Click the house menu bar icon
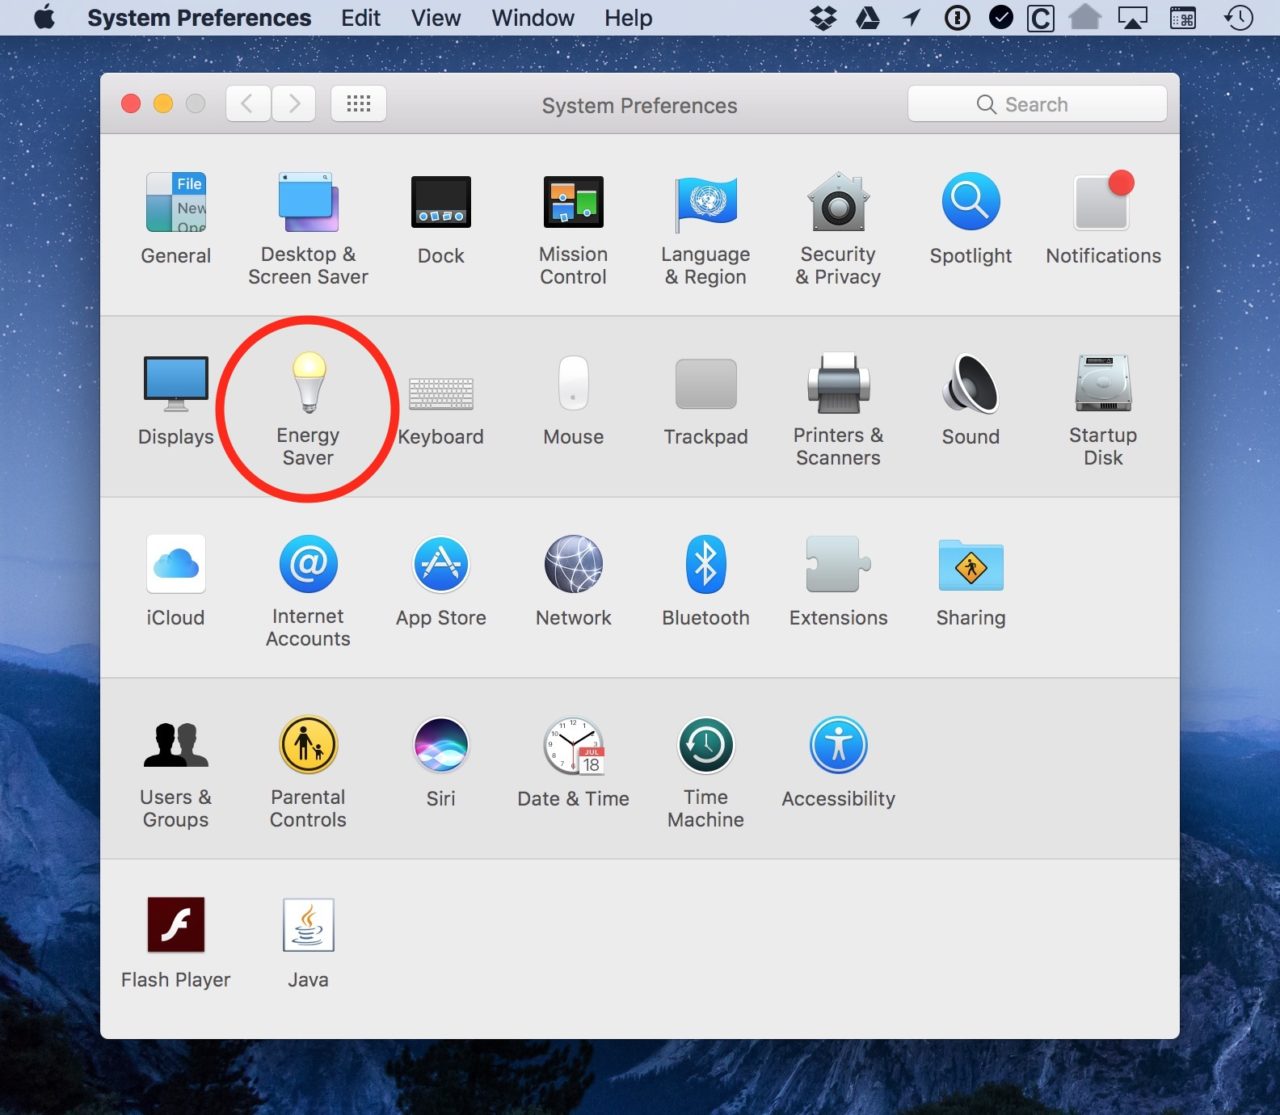This screenshot has height=1115, width=1280. 1085,17
